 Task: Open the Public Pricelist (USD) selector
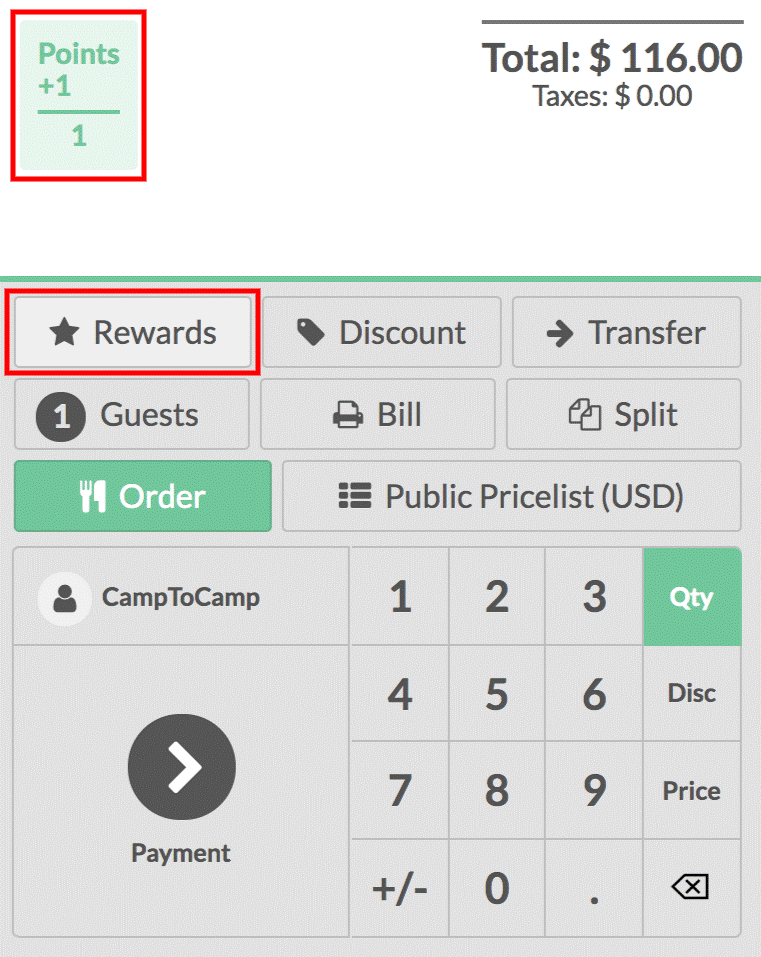pyautogui.click(x=511, y=496)
